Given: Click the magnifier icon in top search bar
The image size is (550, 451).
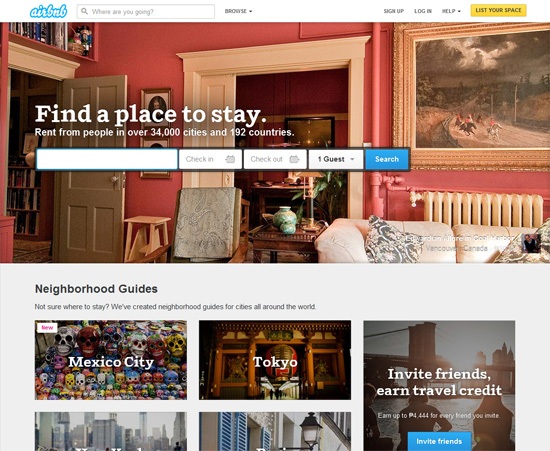Looking at the screenshot, I should (x=84, y=11).
